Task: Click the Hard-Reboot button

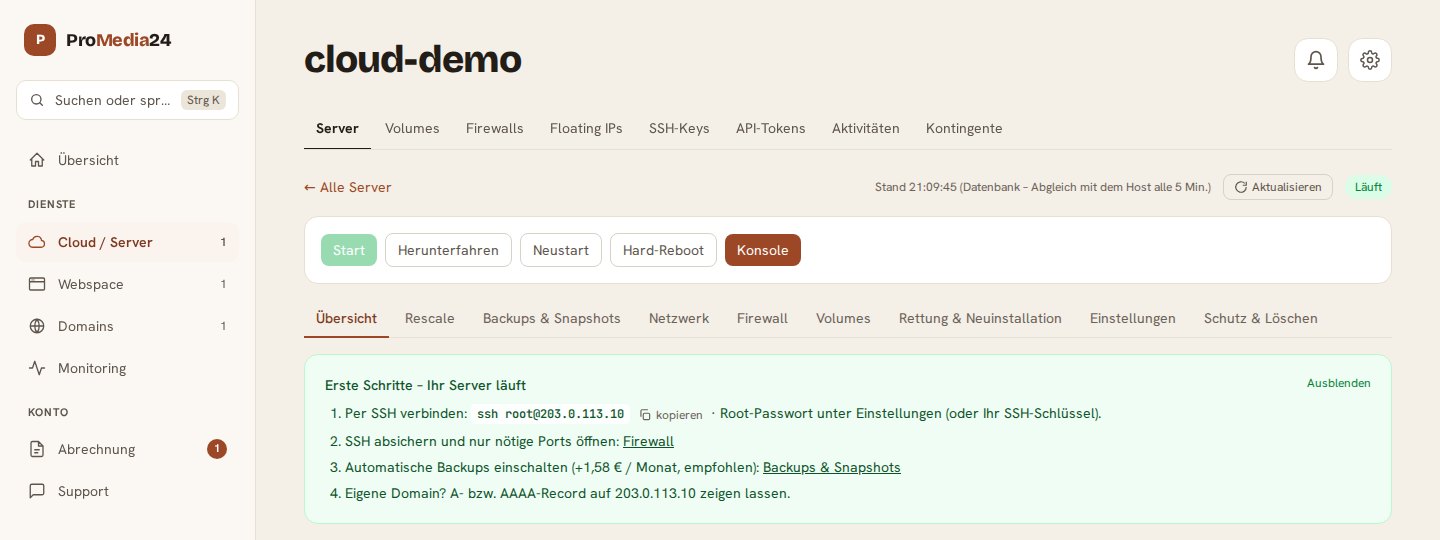Action: pyautogui.click(x=663, y=250)
